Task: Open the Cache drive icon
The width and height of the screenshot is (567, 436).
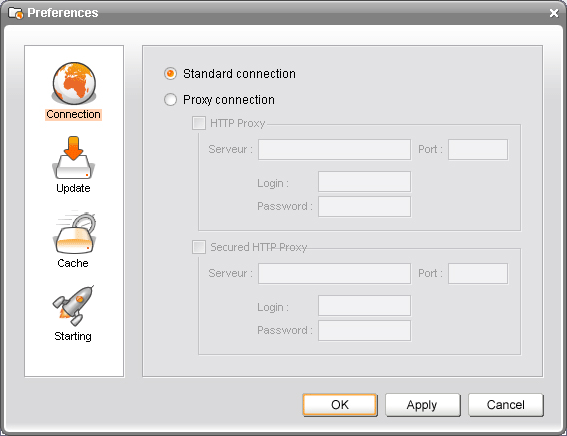Action: [x=74, y=232]
